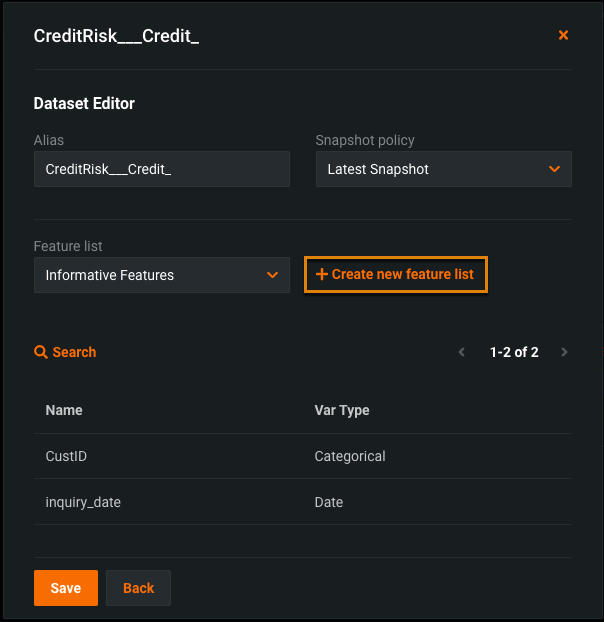This screenshot has height=622, width=604.
Task: Select the inquiry_date feature row
Action: [83, 502]
